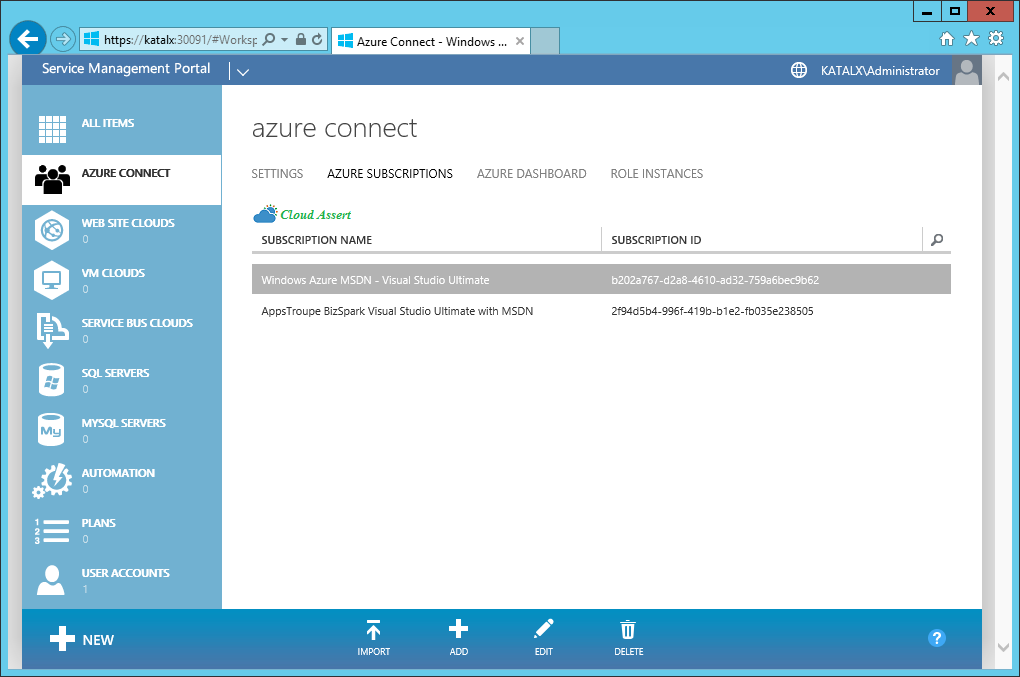Open a new browser tab

click(x=545, y=41)
